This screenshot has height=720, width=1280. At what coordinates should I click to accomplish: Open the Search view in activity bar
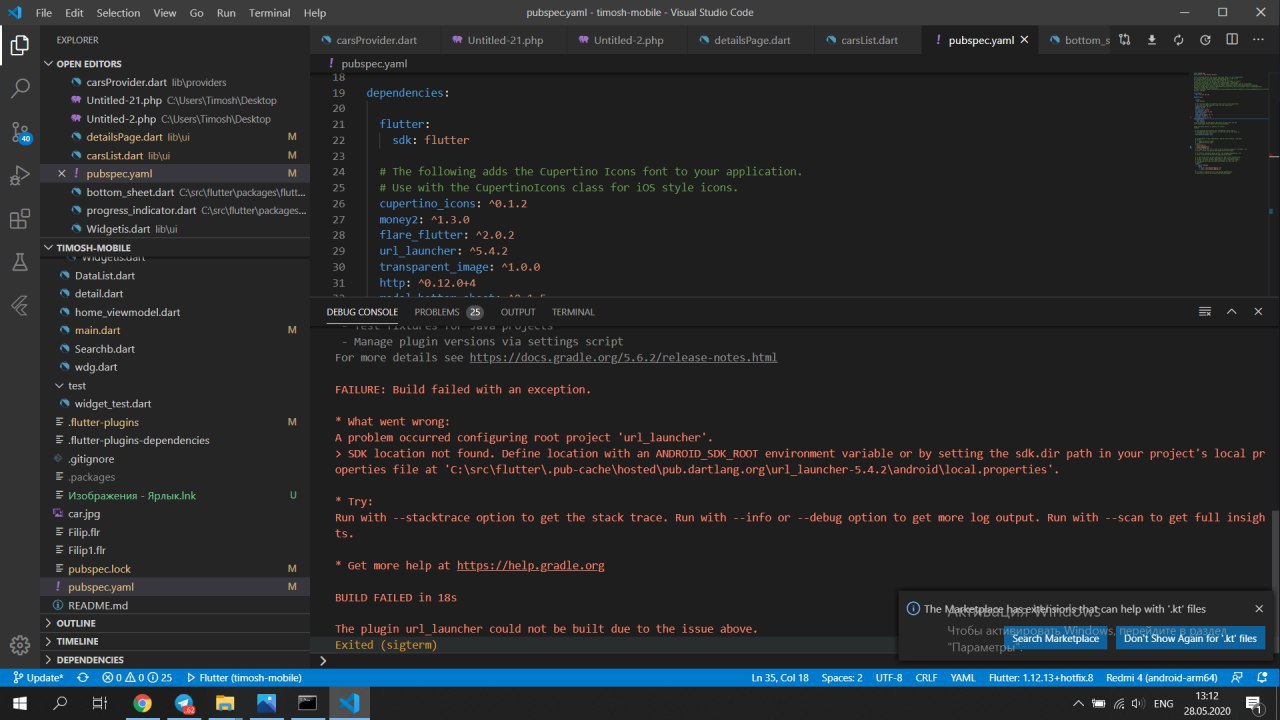click(19, 88)
